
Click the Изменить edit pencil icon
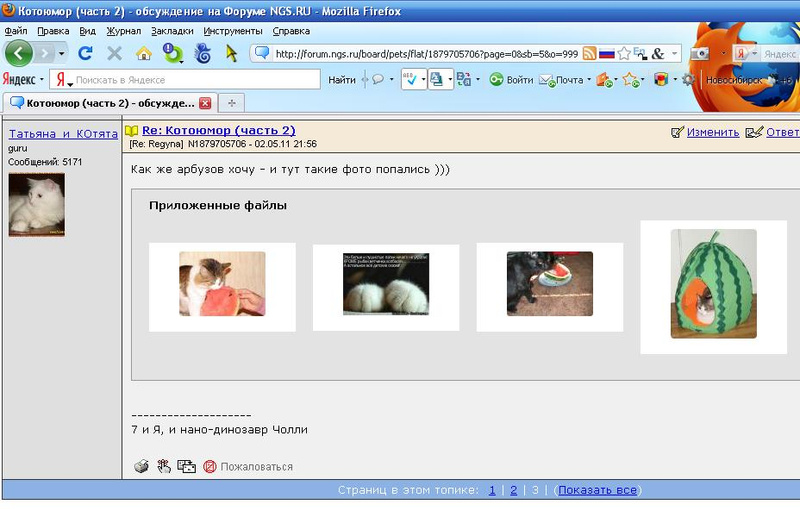point(678,132)
